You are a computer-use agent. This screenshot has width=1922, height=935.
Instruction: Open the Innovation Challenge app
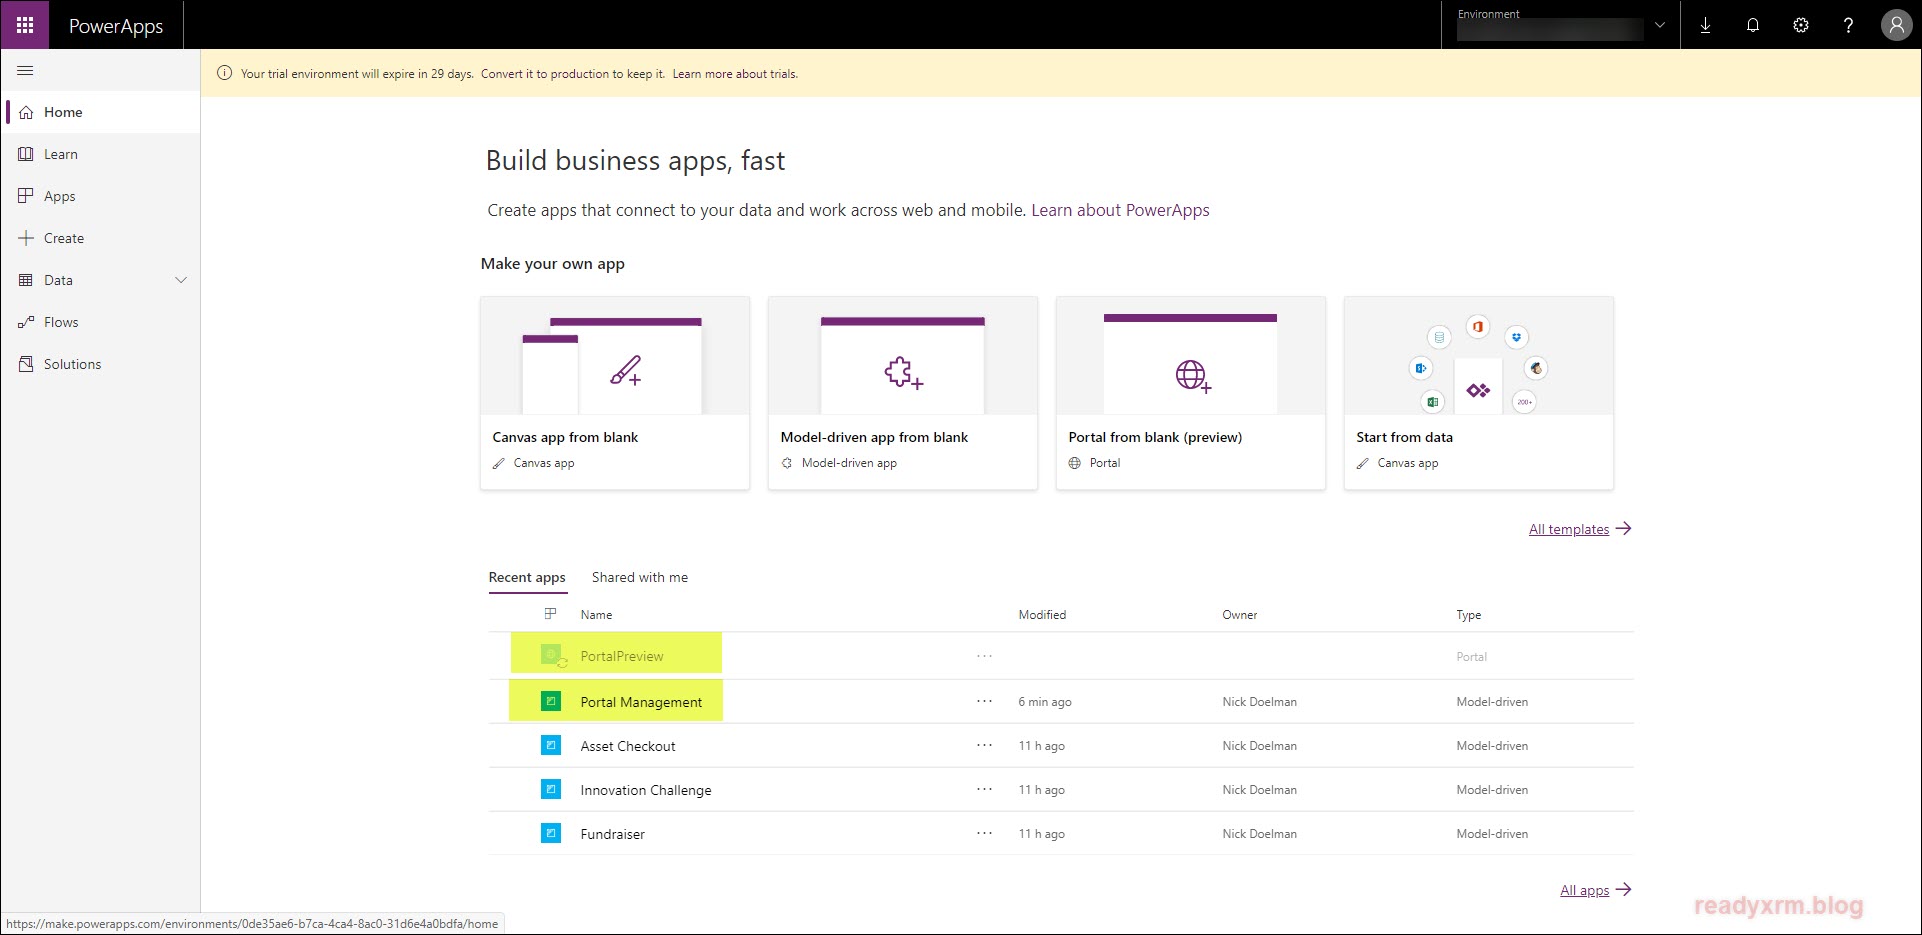coord(645,790)
